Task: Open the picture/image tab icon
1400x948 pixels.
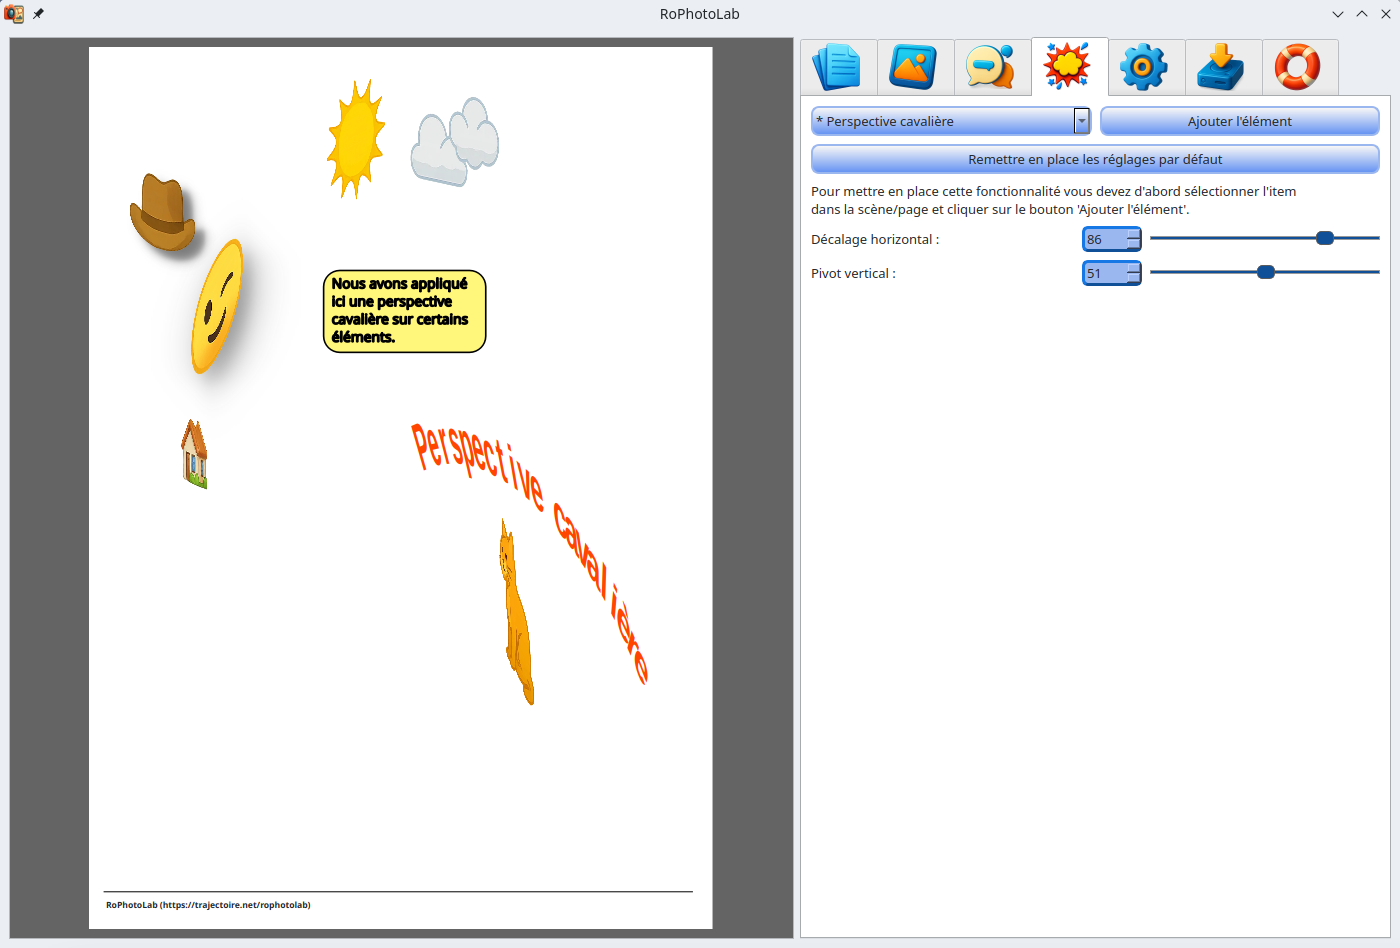Action: pyautogui.click(x=915, y=67)
